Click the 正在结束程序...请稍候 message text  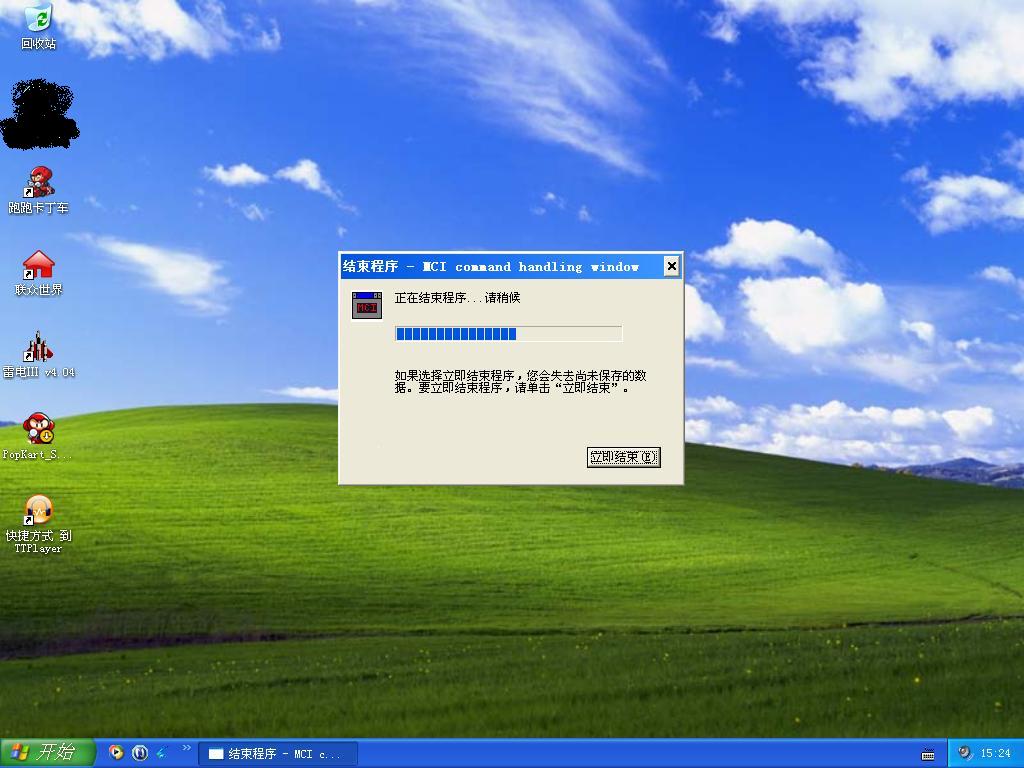coord(457,298)
